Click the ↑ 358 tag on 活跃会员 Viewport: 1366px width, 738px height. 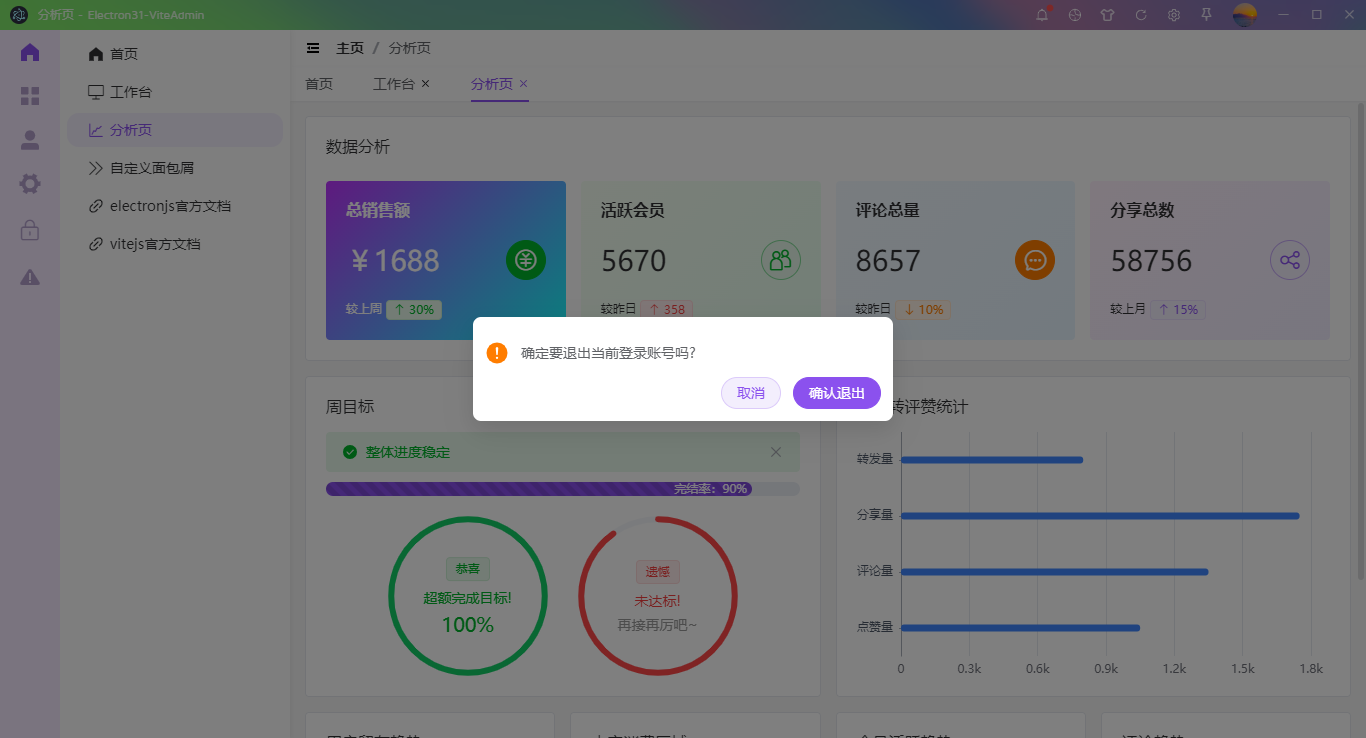pos(666,310)
